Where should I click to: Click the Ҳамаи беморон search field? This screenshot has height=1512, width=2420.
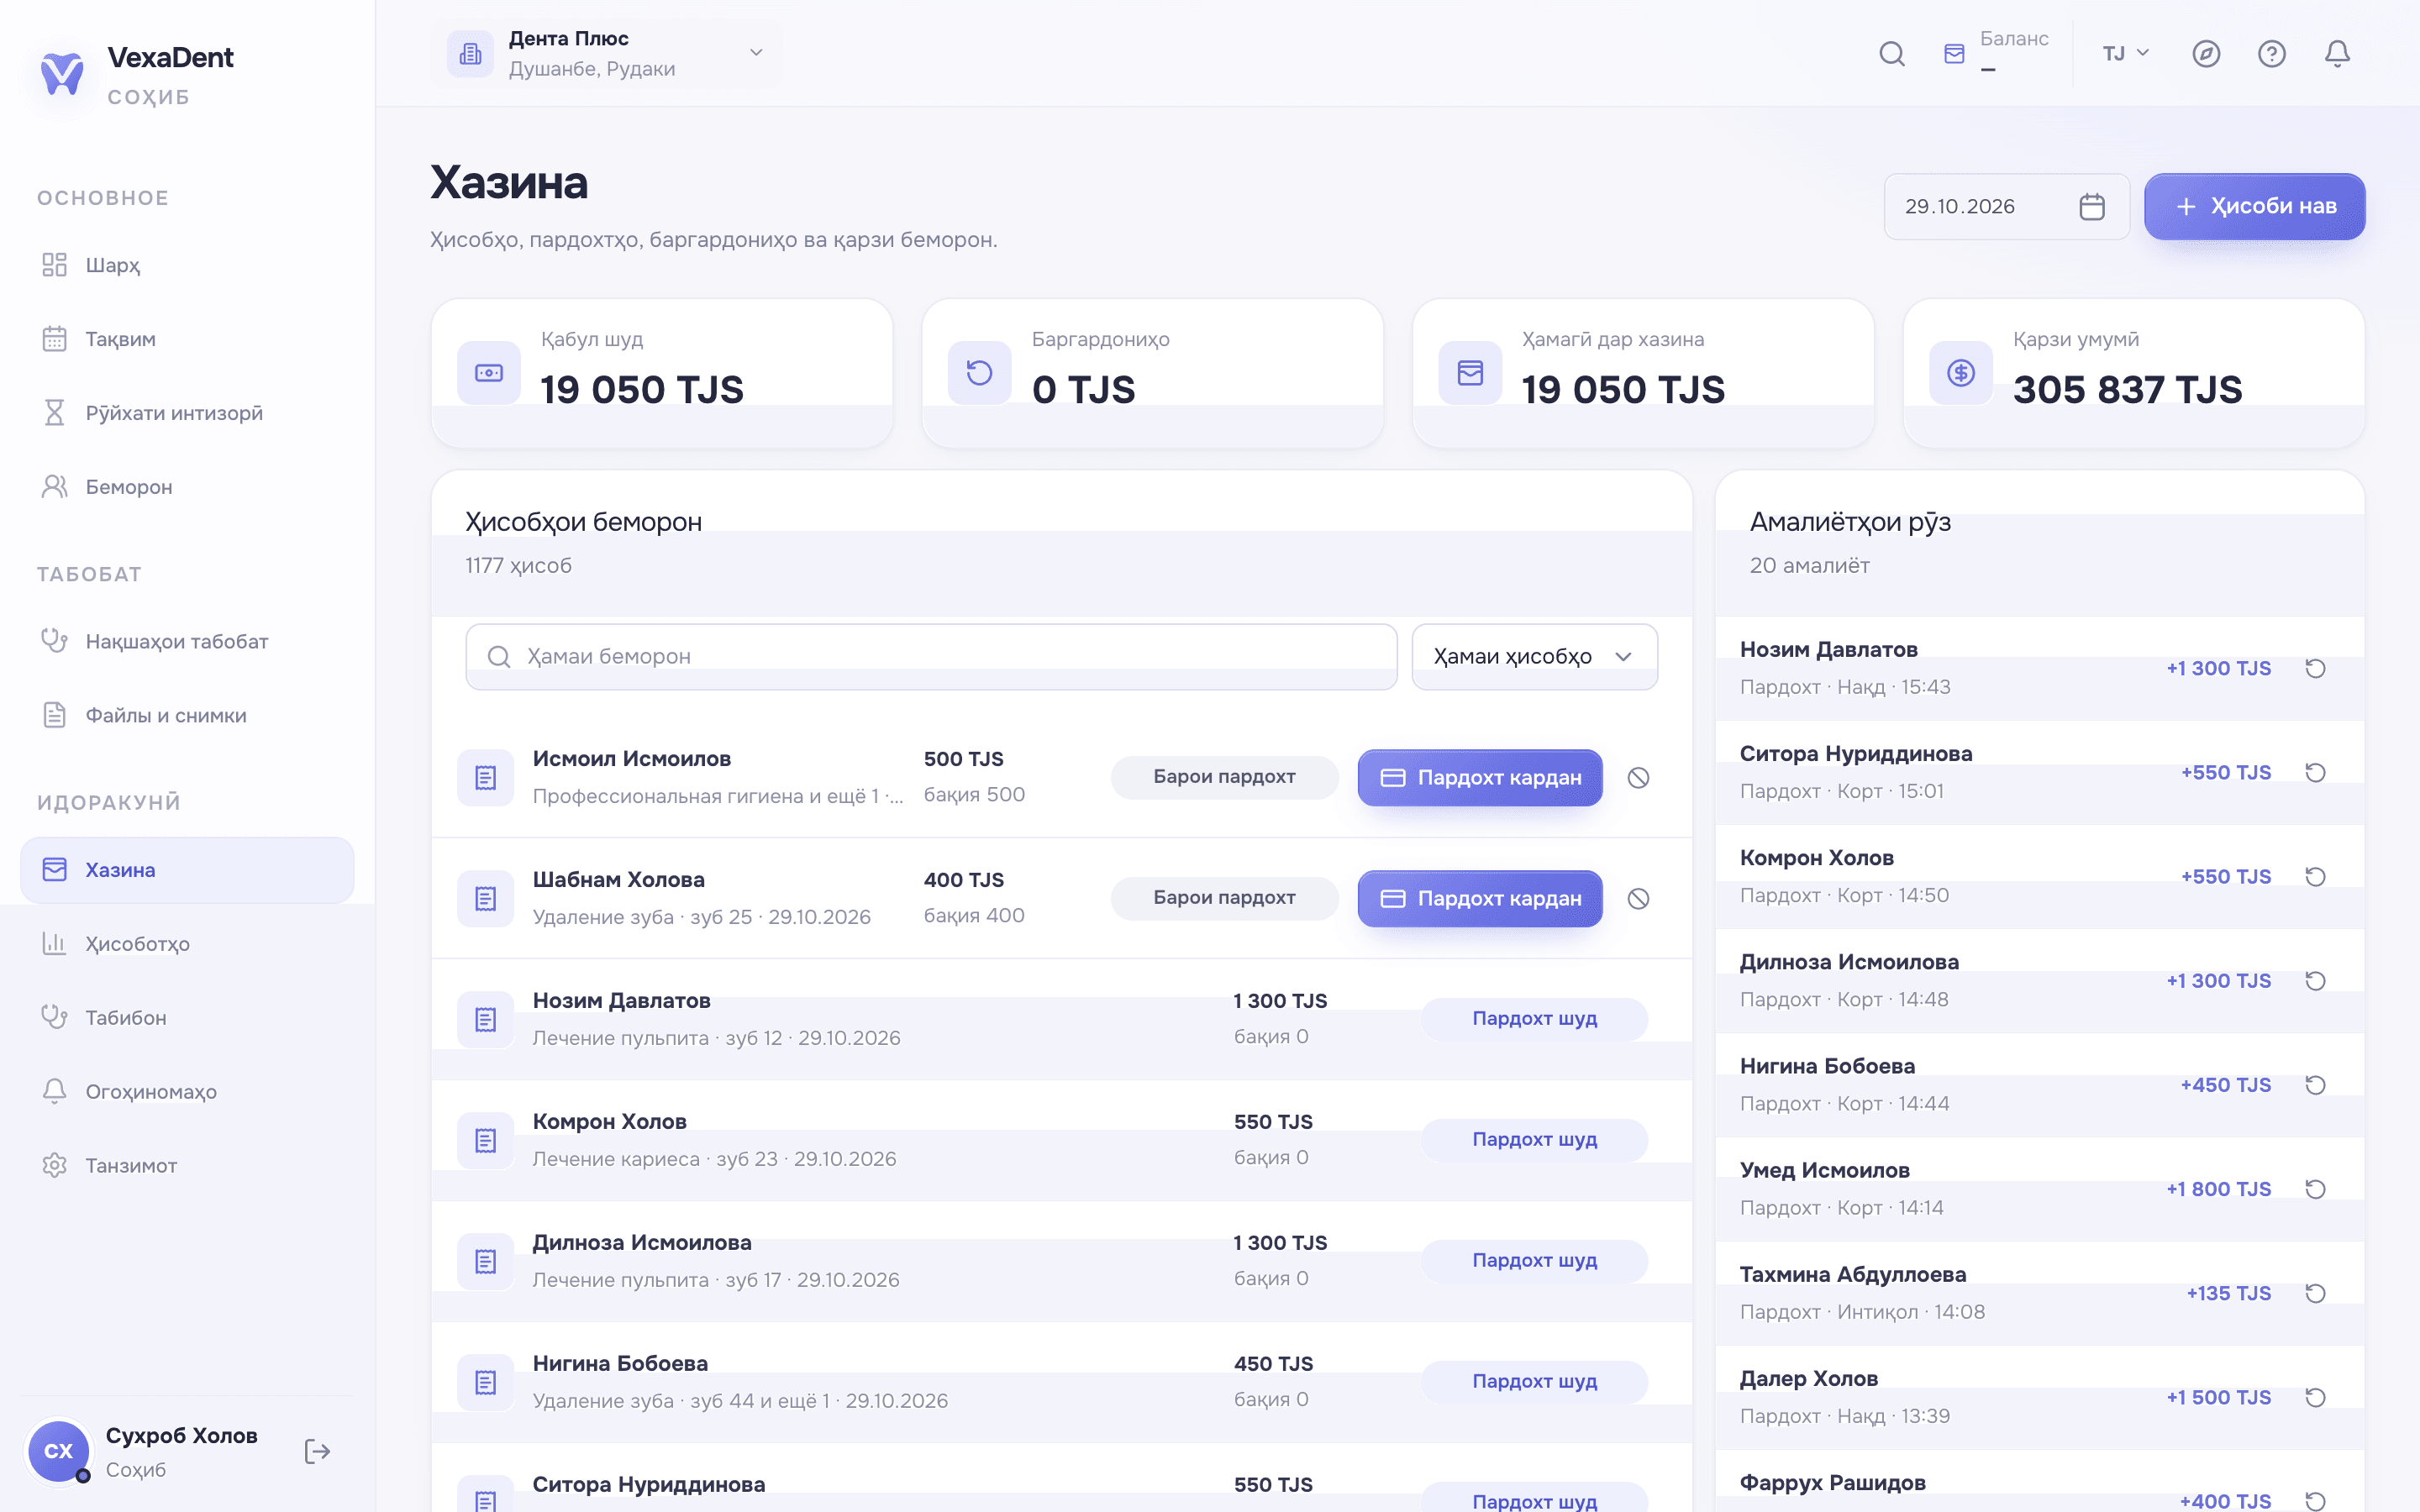931,657
